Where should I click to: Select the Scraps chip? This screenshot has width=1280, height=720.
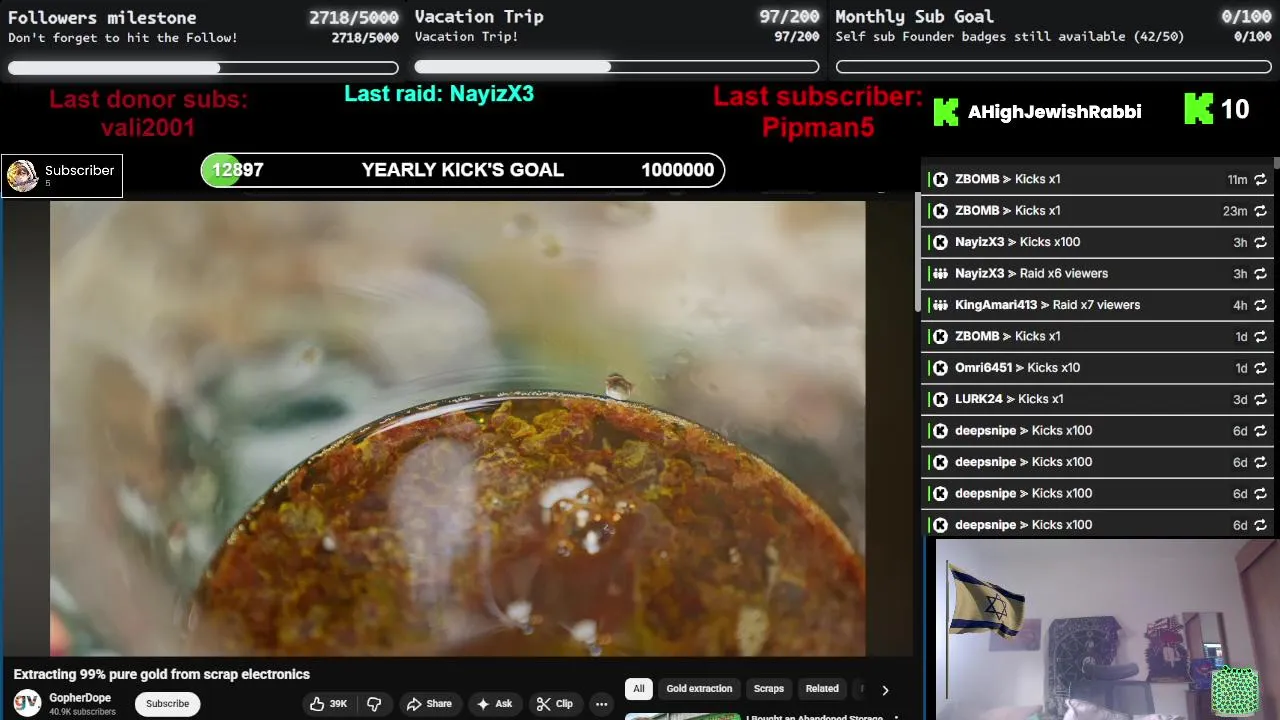769,689
